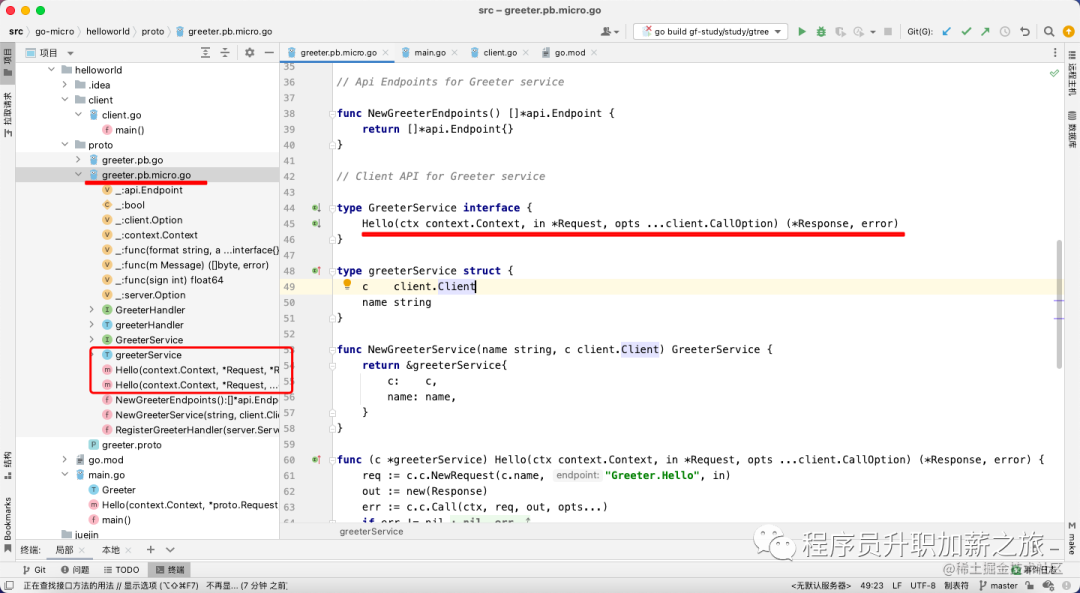The width and height of the screenshot is (1080, 593).
Task: Click go-micro in the breadcrumb path
Action: pos(54,32)
